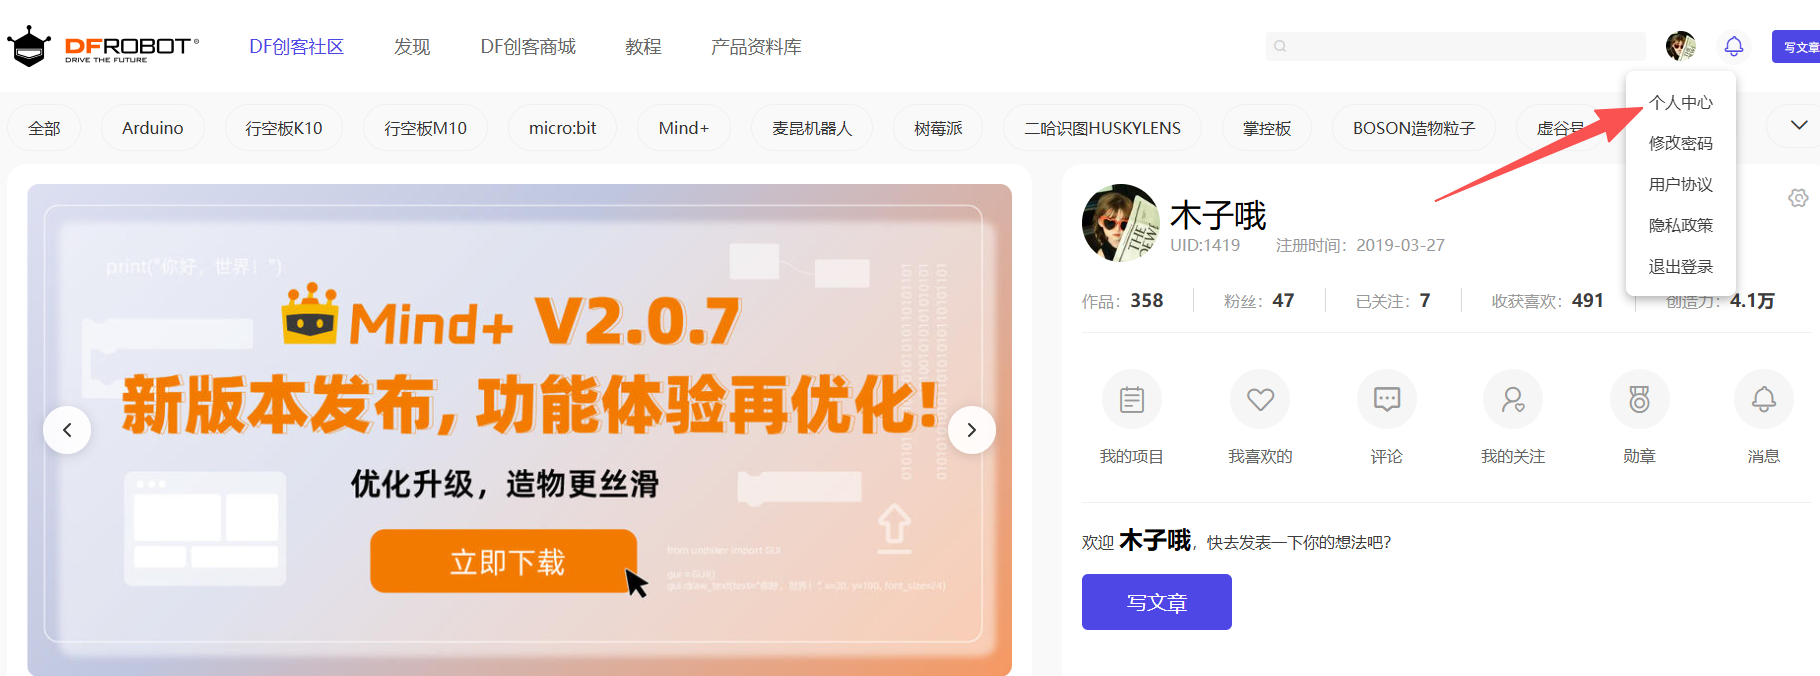Image resolution: width=1820 pixels, height=676 pixels.
Task: Choose 退出登录 to log out
Action: click(x=1681, y=266)
